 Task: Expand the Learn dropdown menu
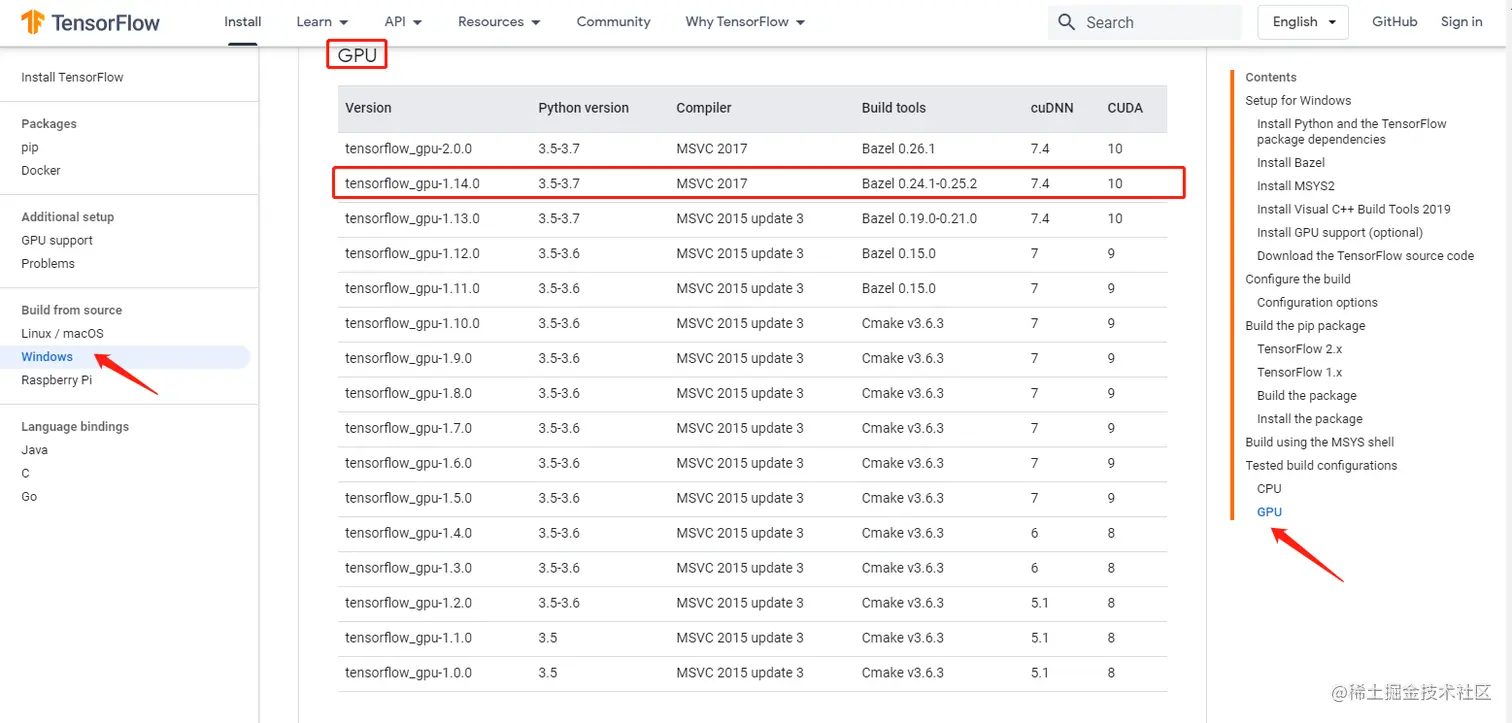click(x=322, y=21)
